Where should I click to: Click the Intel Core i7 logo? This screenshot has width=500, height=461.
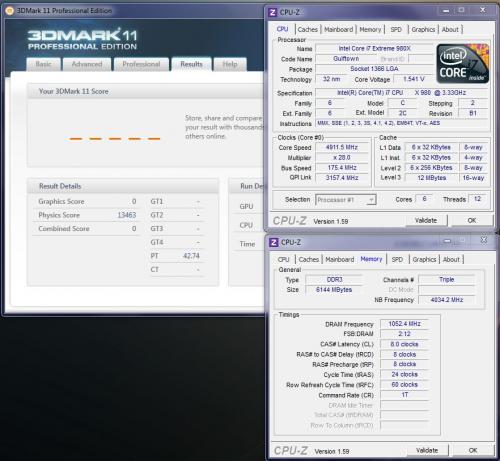463,63
